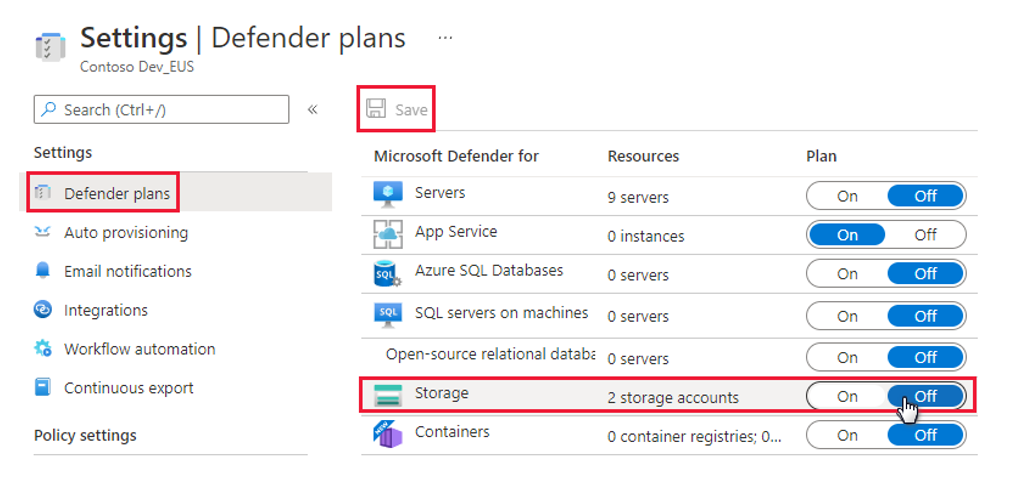This screenshot has height=486, width=1011.
Task: Click the SQL servers on machines label
Action: 501,313
